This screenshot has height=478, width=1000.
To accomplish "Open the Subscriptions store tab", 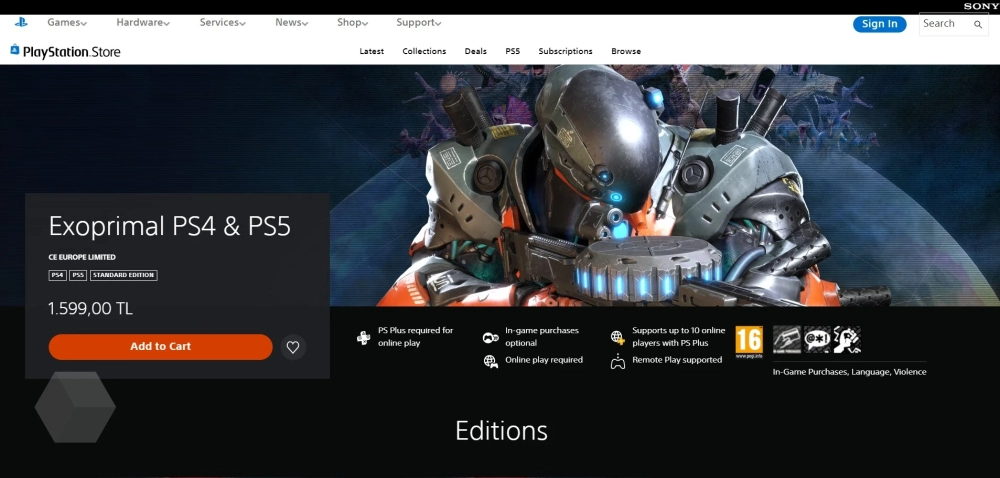I will (565, 51).
